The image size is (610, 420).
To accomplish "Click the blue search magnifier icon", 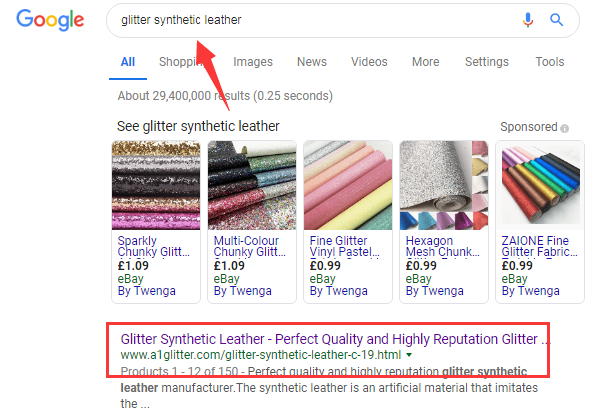I will click(x=557, y=20).
